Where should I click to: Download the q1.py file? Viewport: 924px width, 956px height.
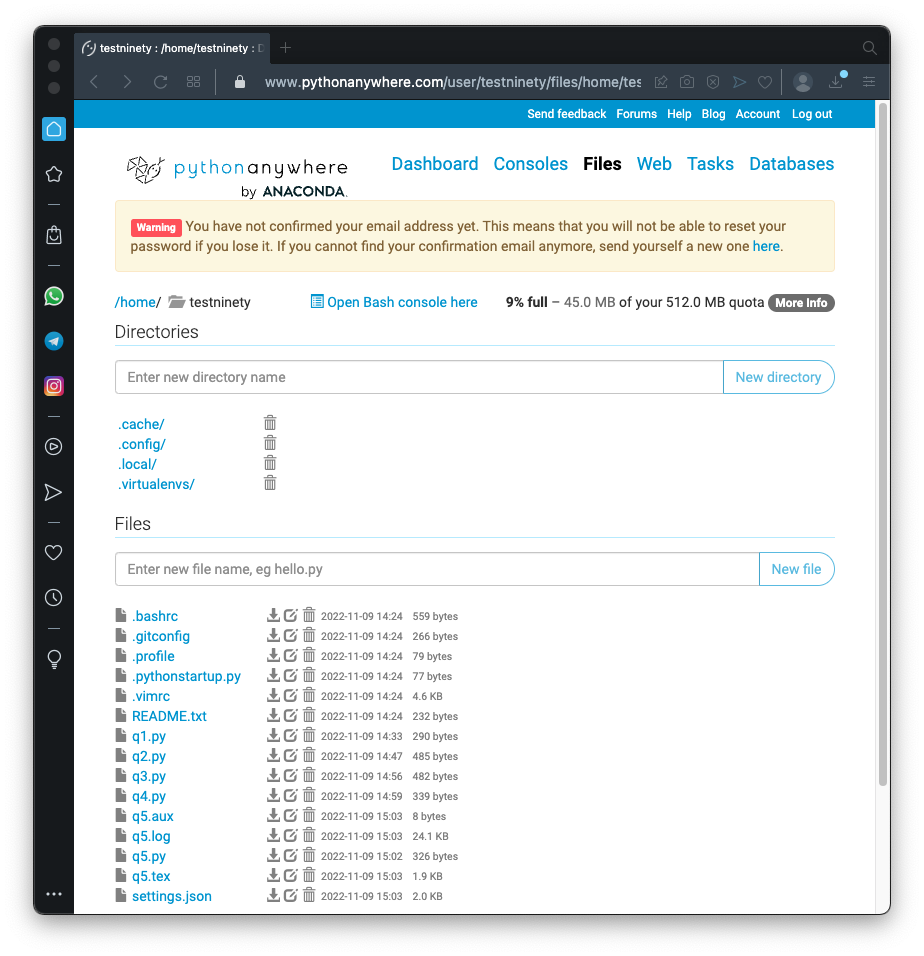(273, 735)
